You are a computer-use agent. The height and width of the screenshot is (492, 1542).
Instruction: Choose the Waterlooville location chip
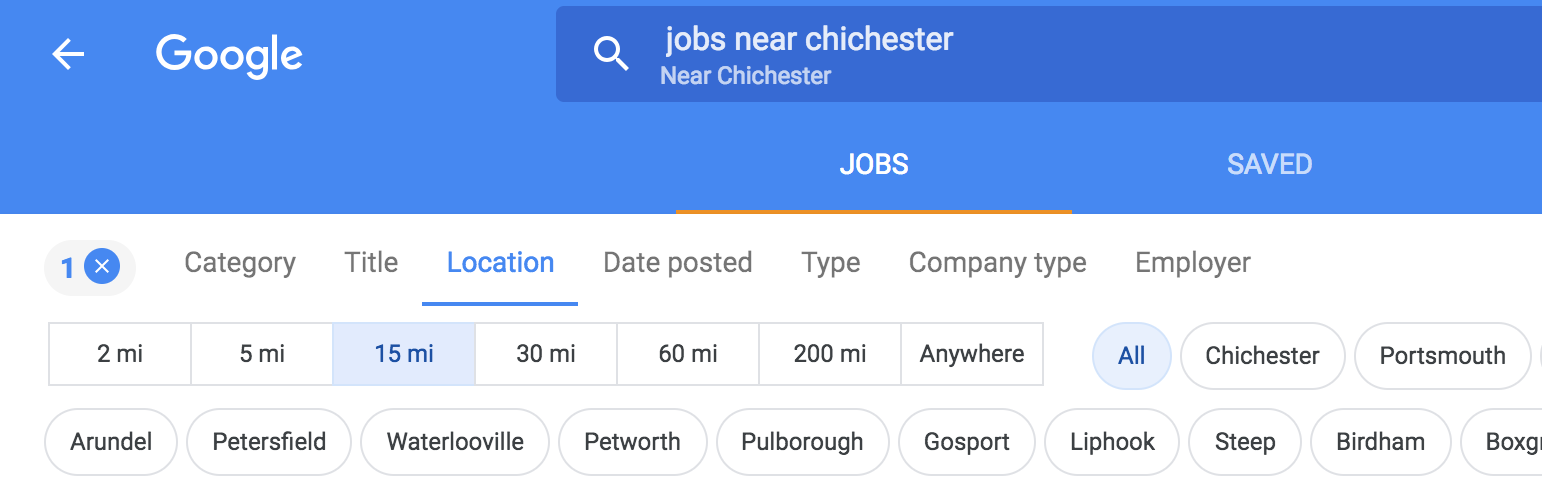pos(455,442)
